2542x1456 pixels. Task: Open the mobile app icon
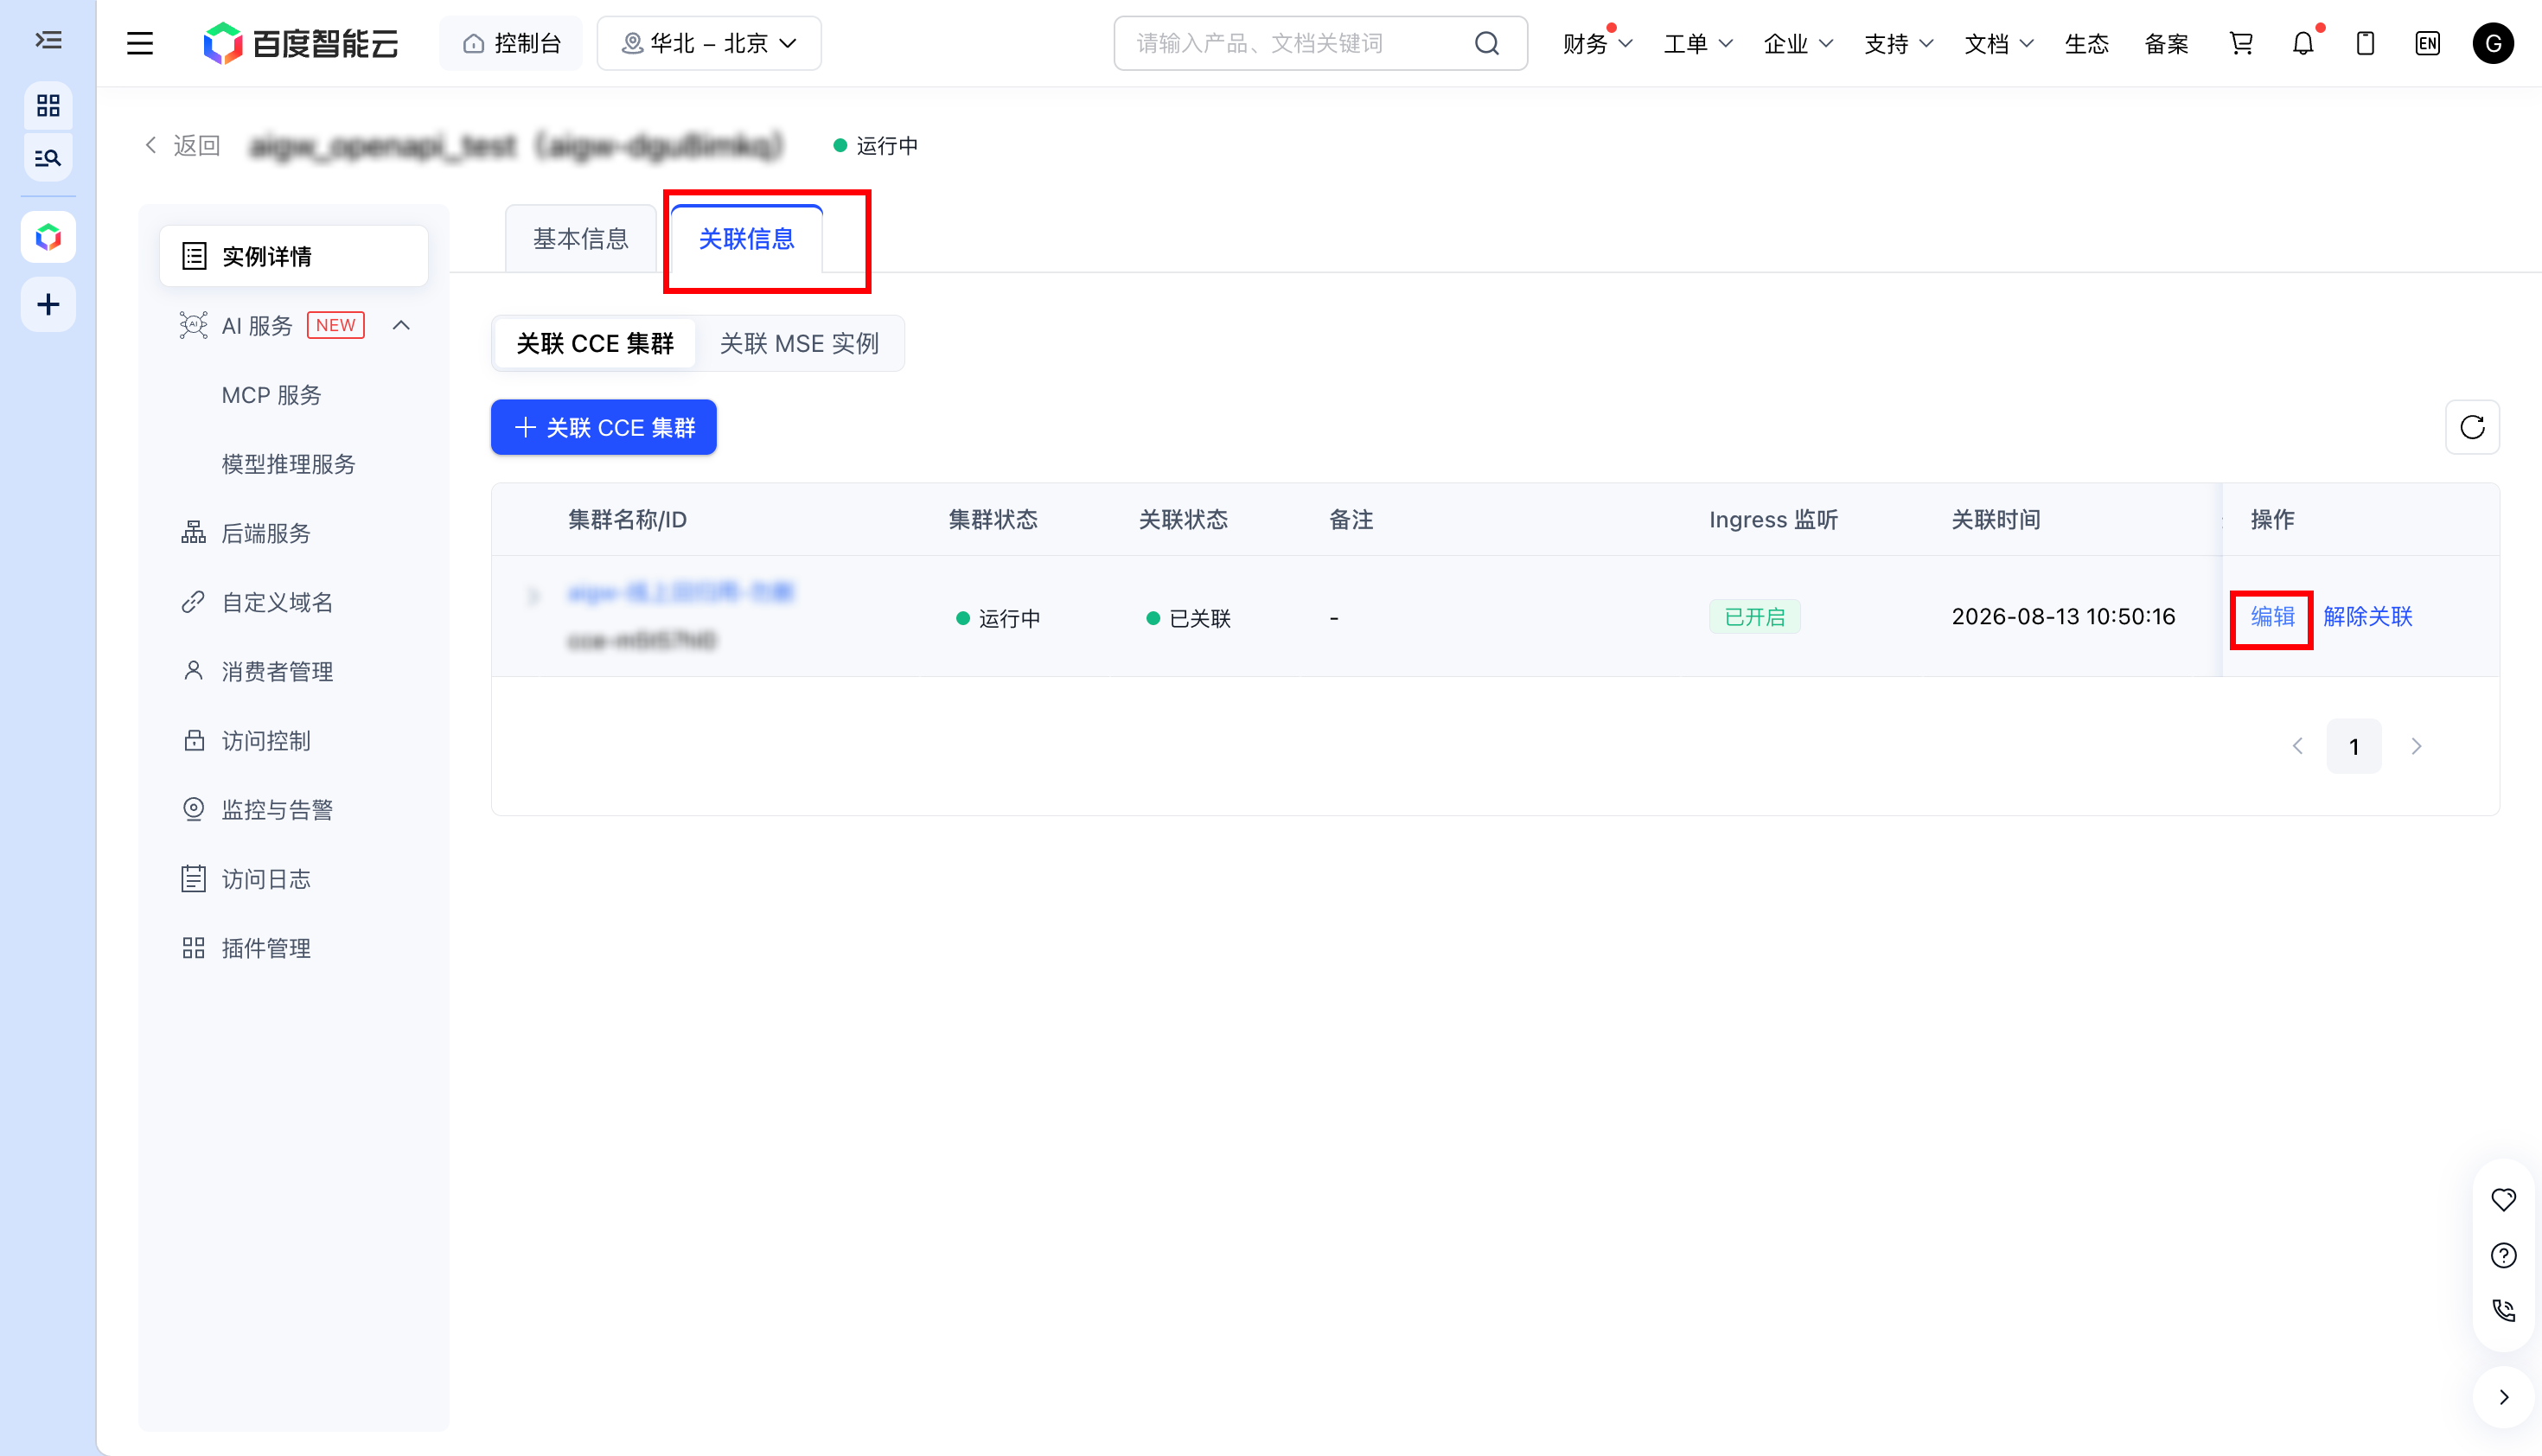2365,43
